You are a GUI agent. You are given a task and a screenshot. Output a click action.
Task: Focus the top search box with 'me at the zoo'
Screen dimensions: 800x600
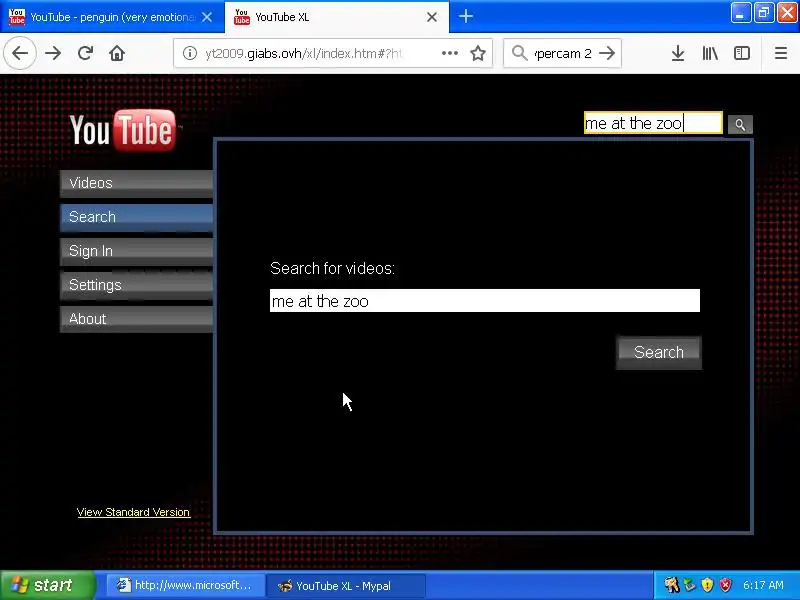pos(653,123)
